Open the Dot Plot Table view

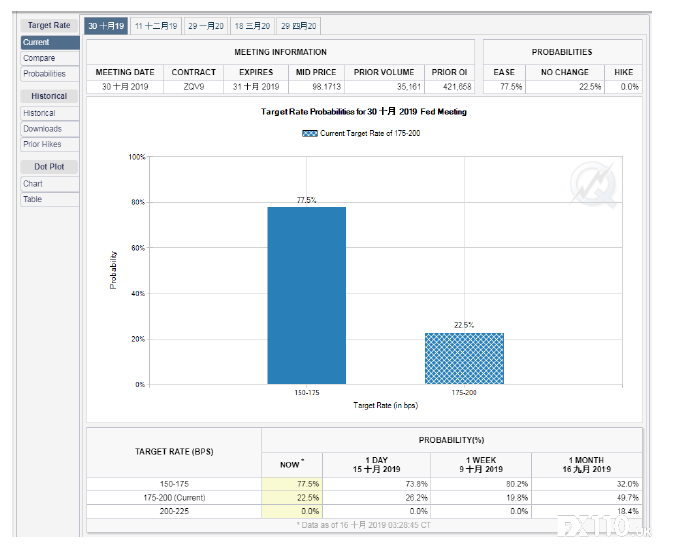[50, 199]
